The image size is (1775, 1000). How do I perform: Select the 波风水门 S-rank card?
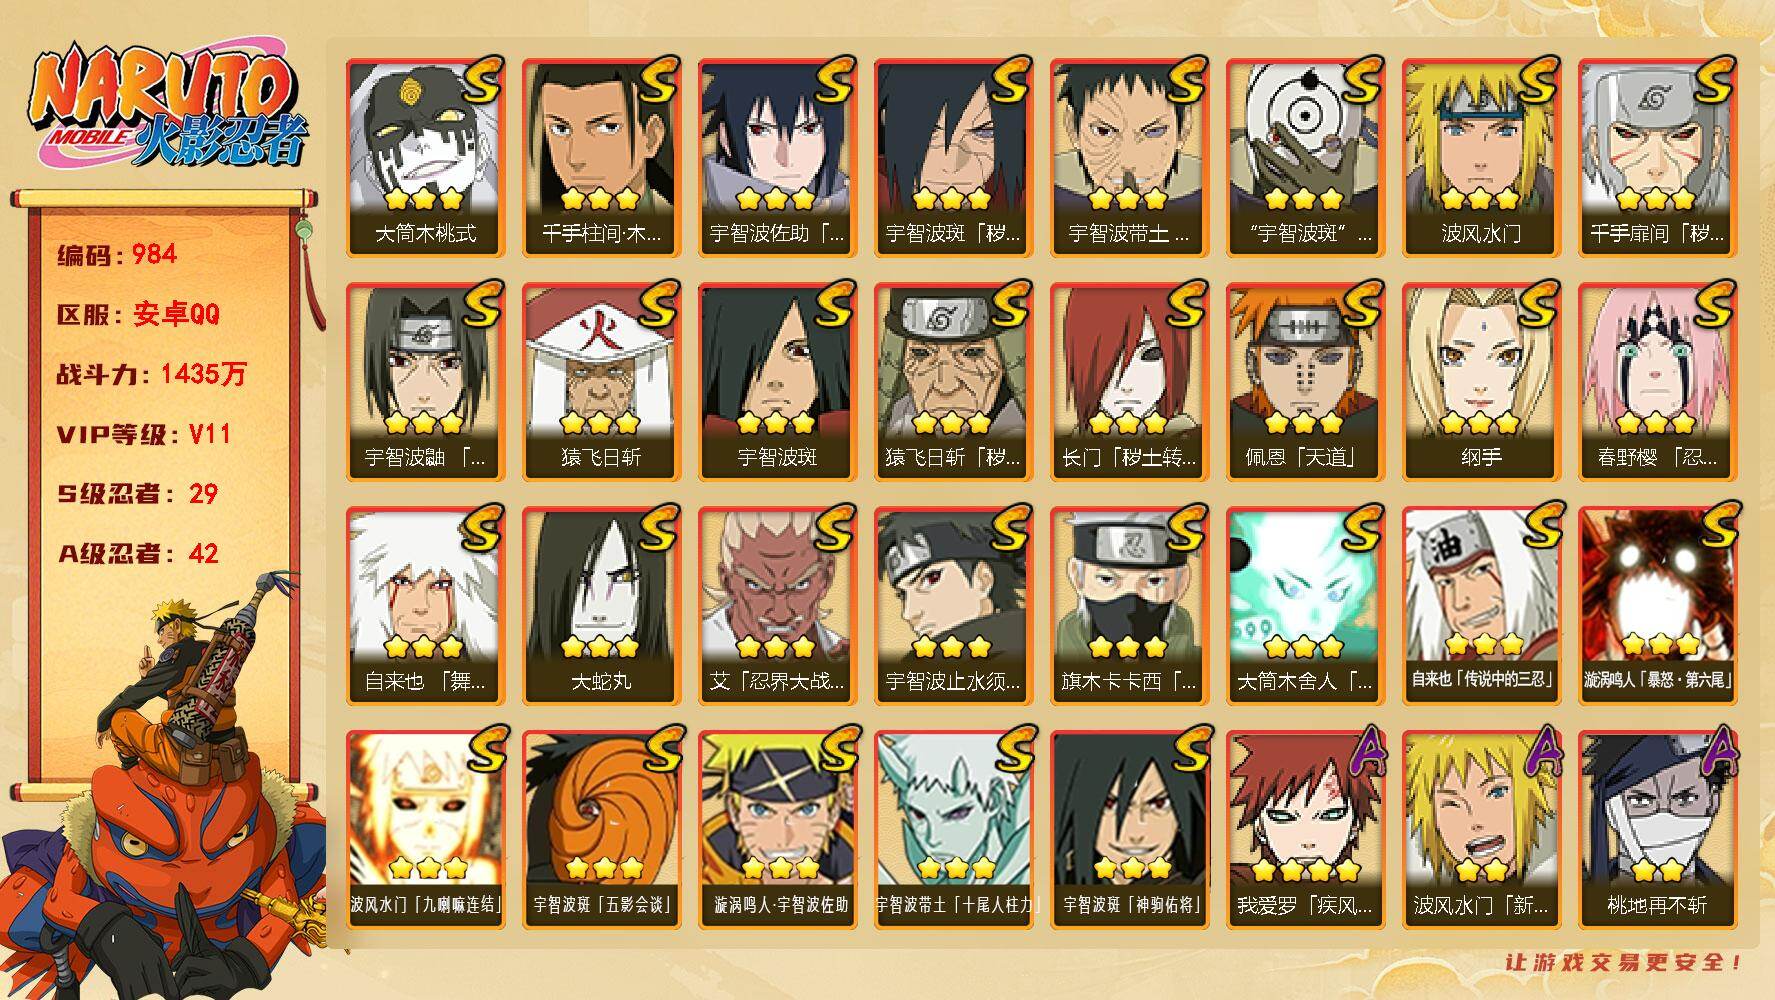[x=1481, y=157]
